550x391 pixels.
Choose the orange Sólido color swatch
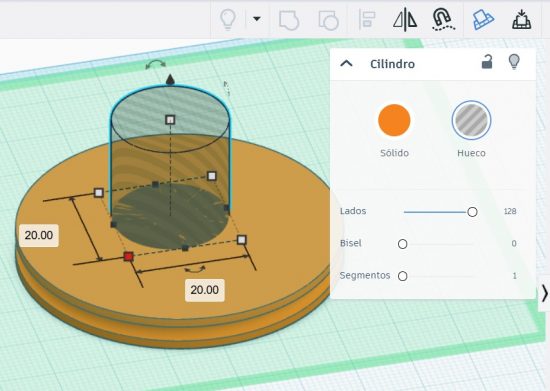click(x=394, y=120)
